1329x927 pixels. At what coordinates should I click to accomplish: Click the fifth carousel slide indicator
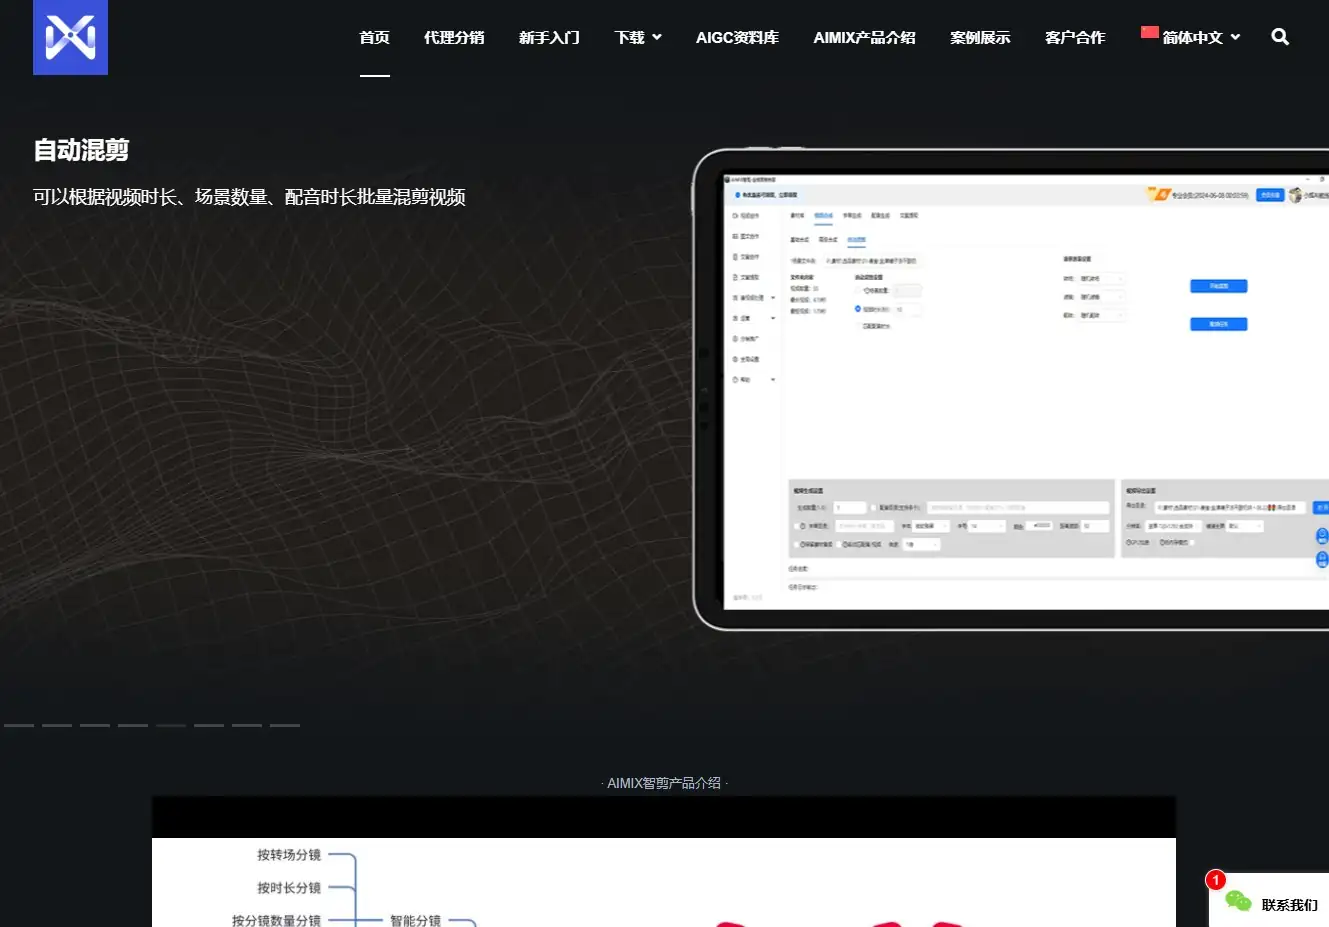click(x=171, y=725)
